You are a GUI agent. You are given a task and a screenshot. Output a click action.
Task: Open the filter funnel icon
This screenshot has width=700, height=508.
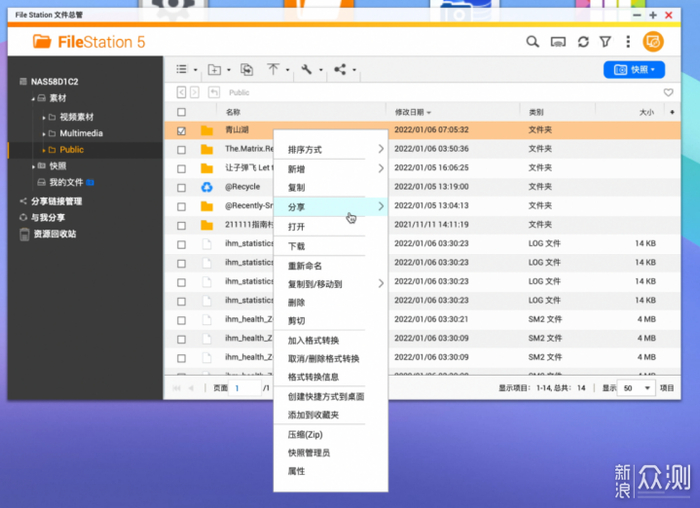605,42
